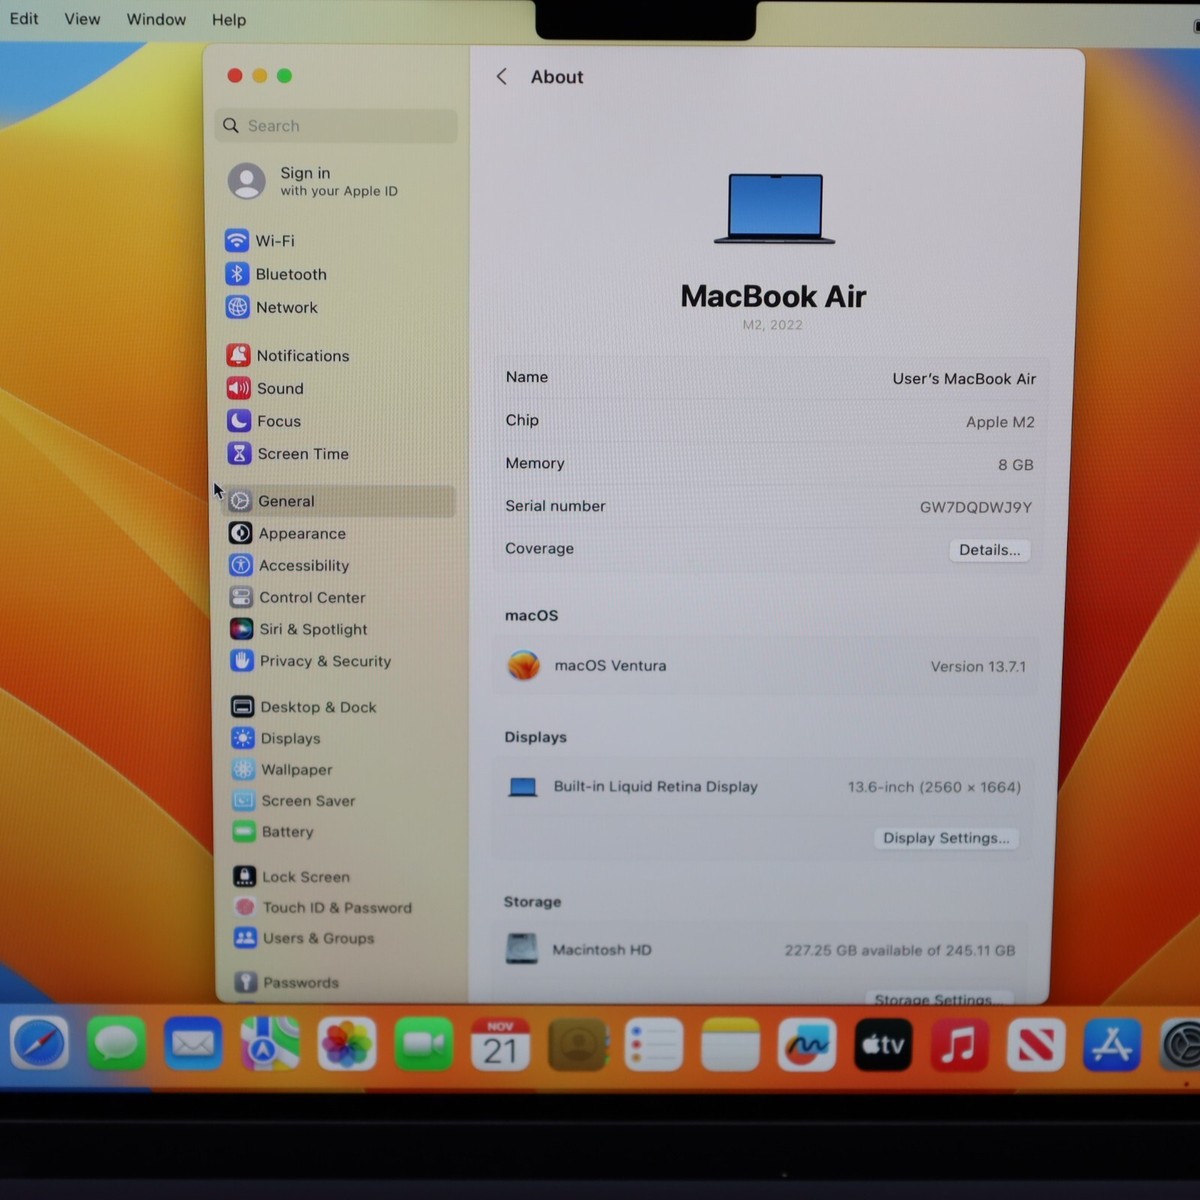Launch Safari from the Dock
The image size is (1200, 1200).
coord(40,1044)
